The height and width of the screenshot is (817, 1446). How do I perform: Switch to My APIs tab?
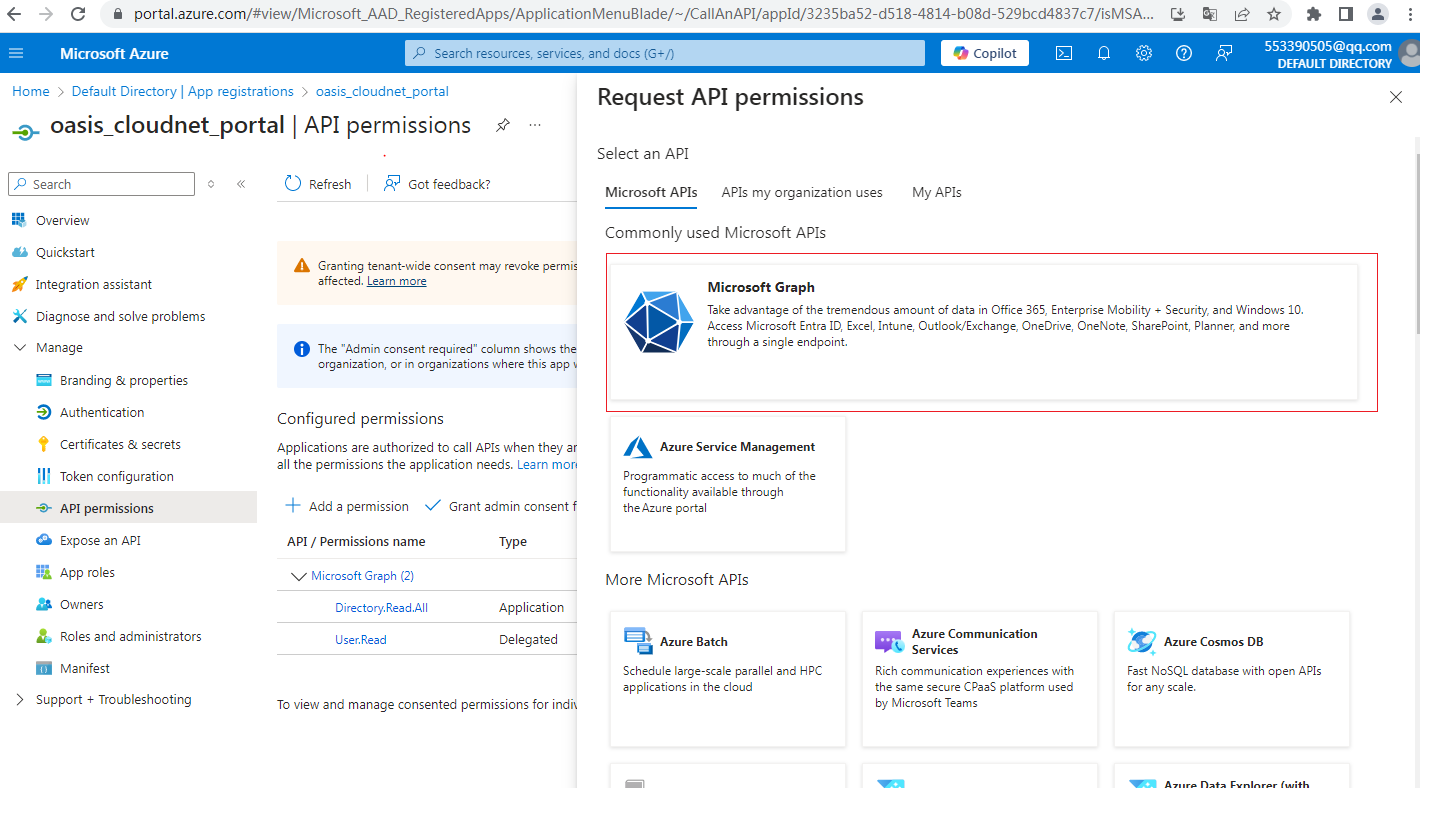pyautogui.click(x=937, y=192)
